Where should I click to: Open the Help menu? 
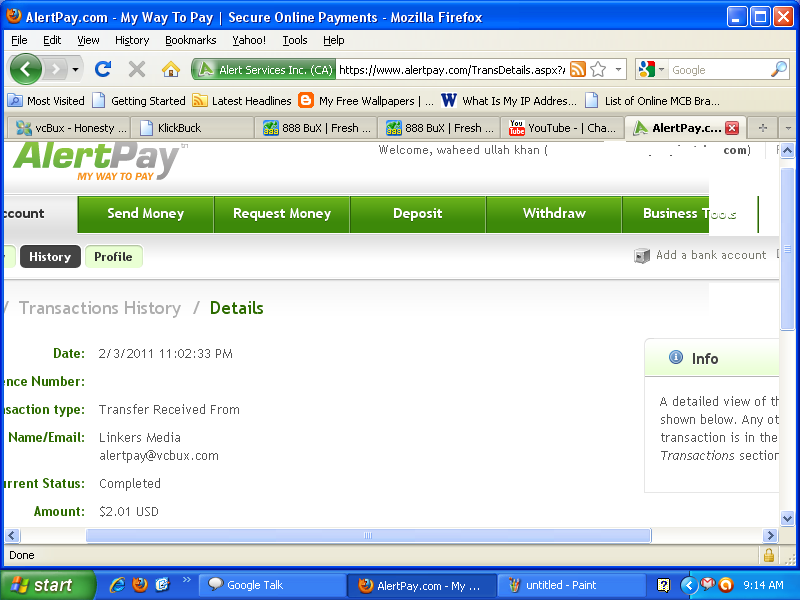[334, 40]
